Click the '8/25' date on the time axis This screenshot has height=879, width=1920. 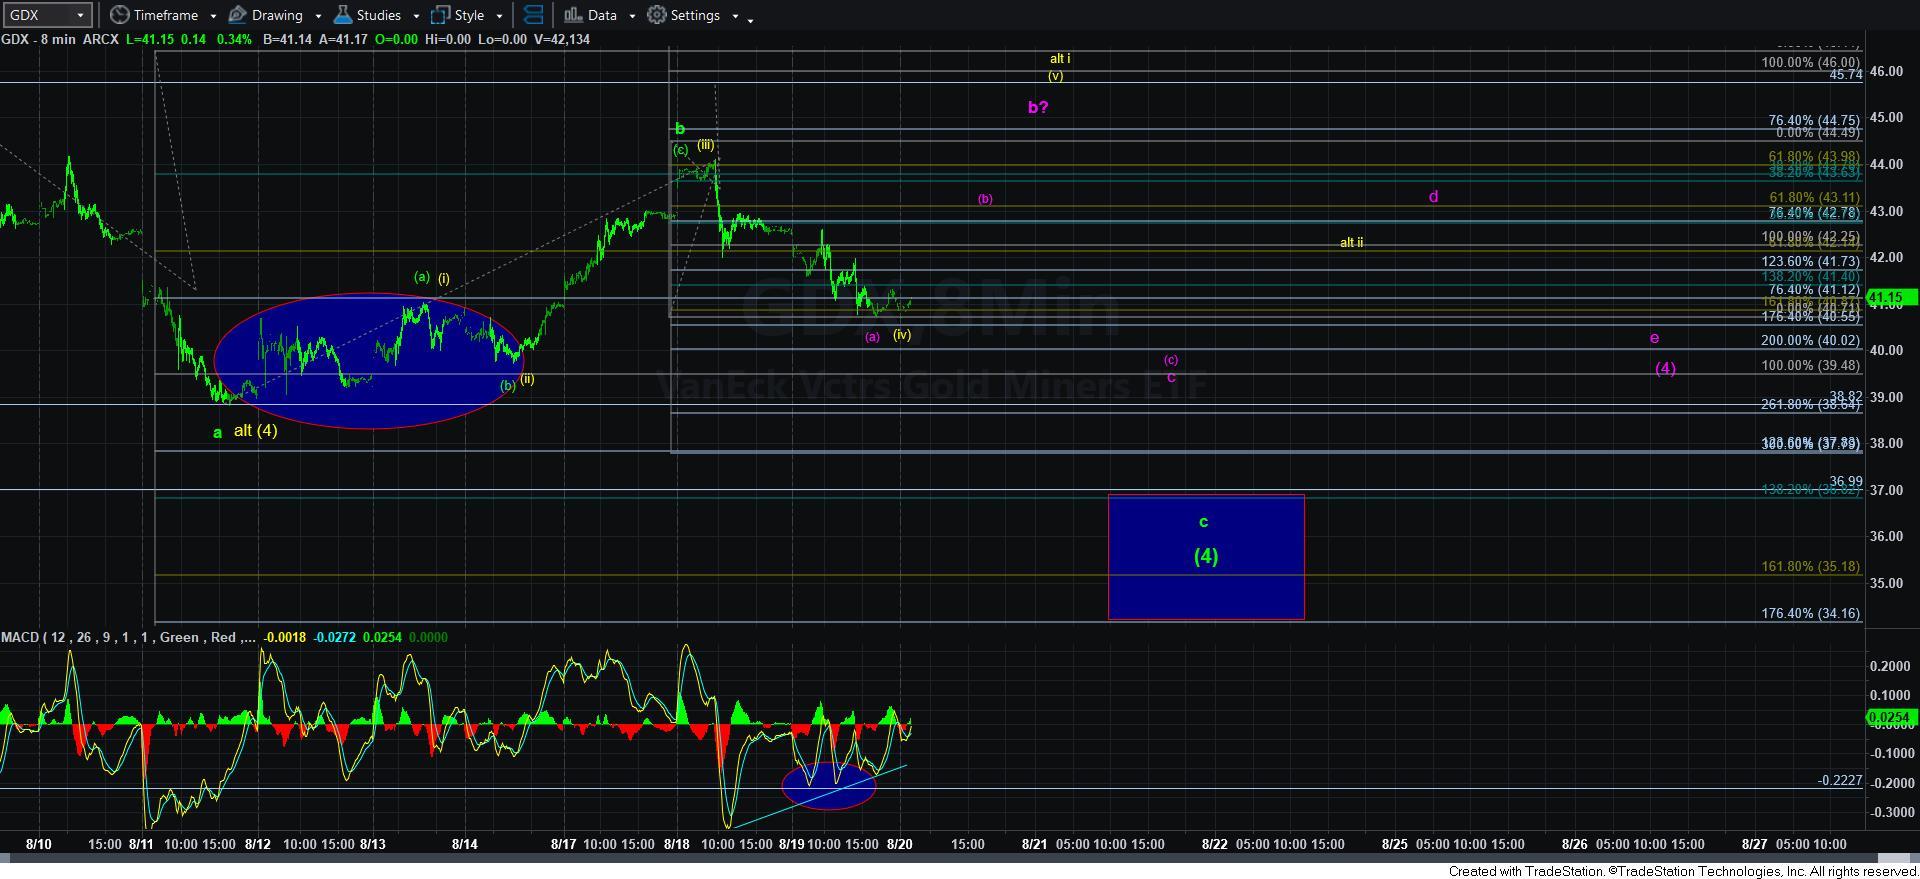[x=1395, y=844]
